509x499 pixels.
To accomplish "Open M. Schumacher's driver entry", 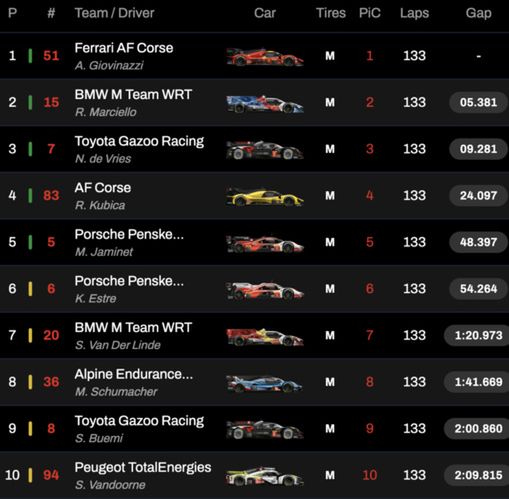I will pos(116,392).
